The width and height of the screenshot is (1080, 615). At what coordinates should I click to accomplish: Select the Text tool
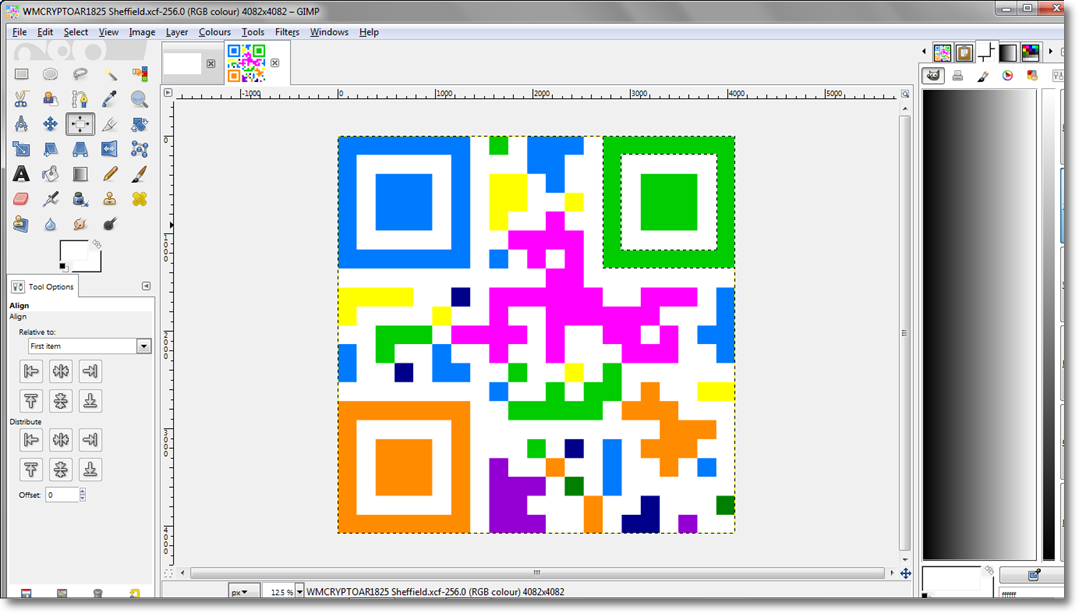21,174
